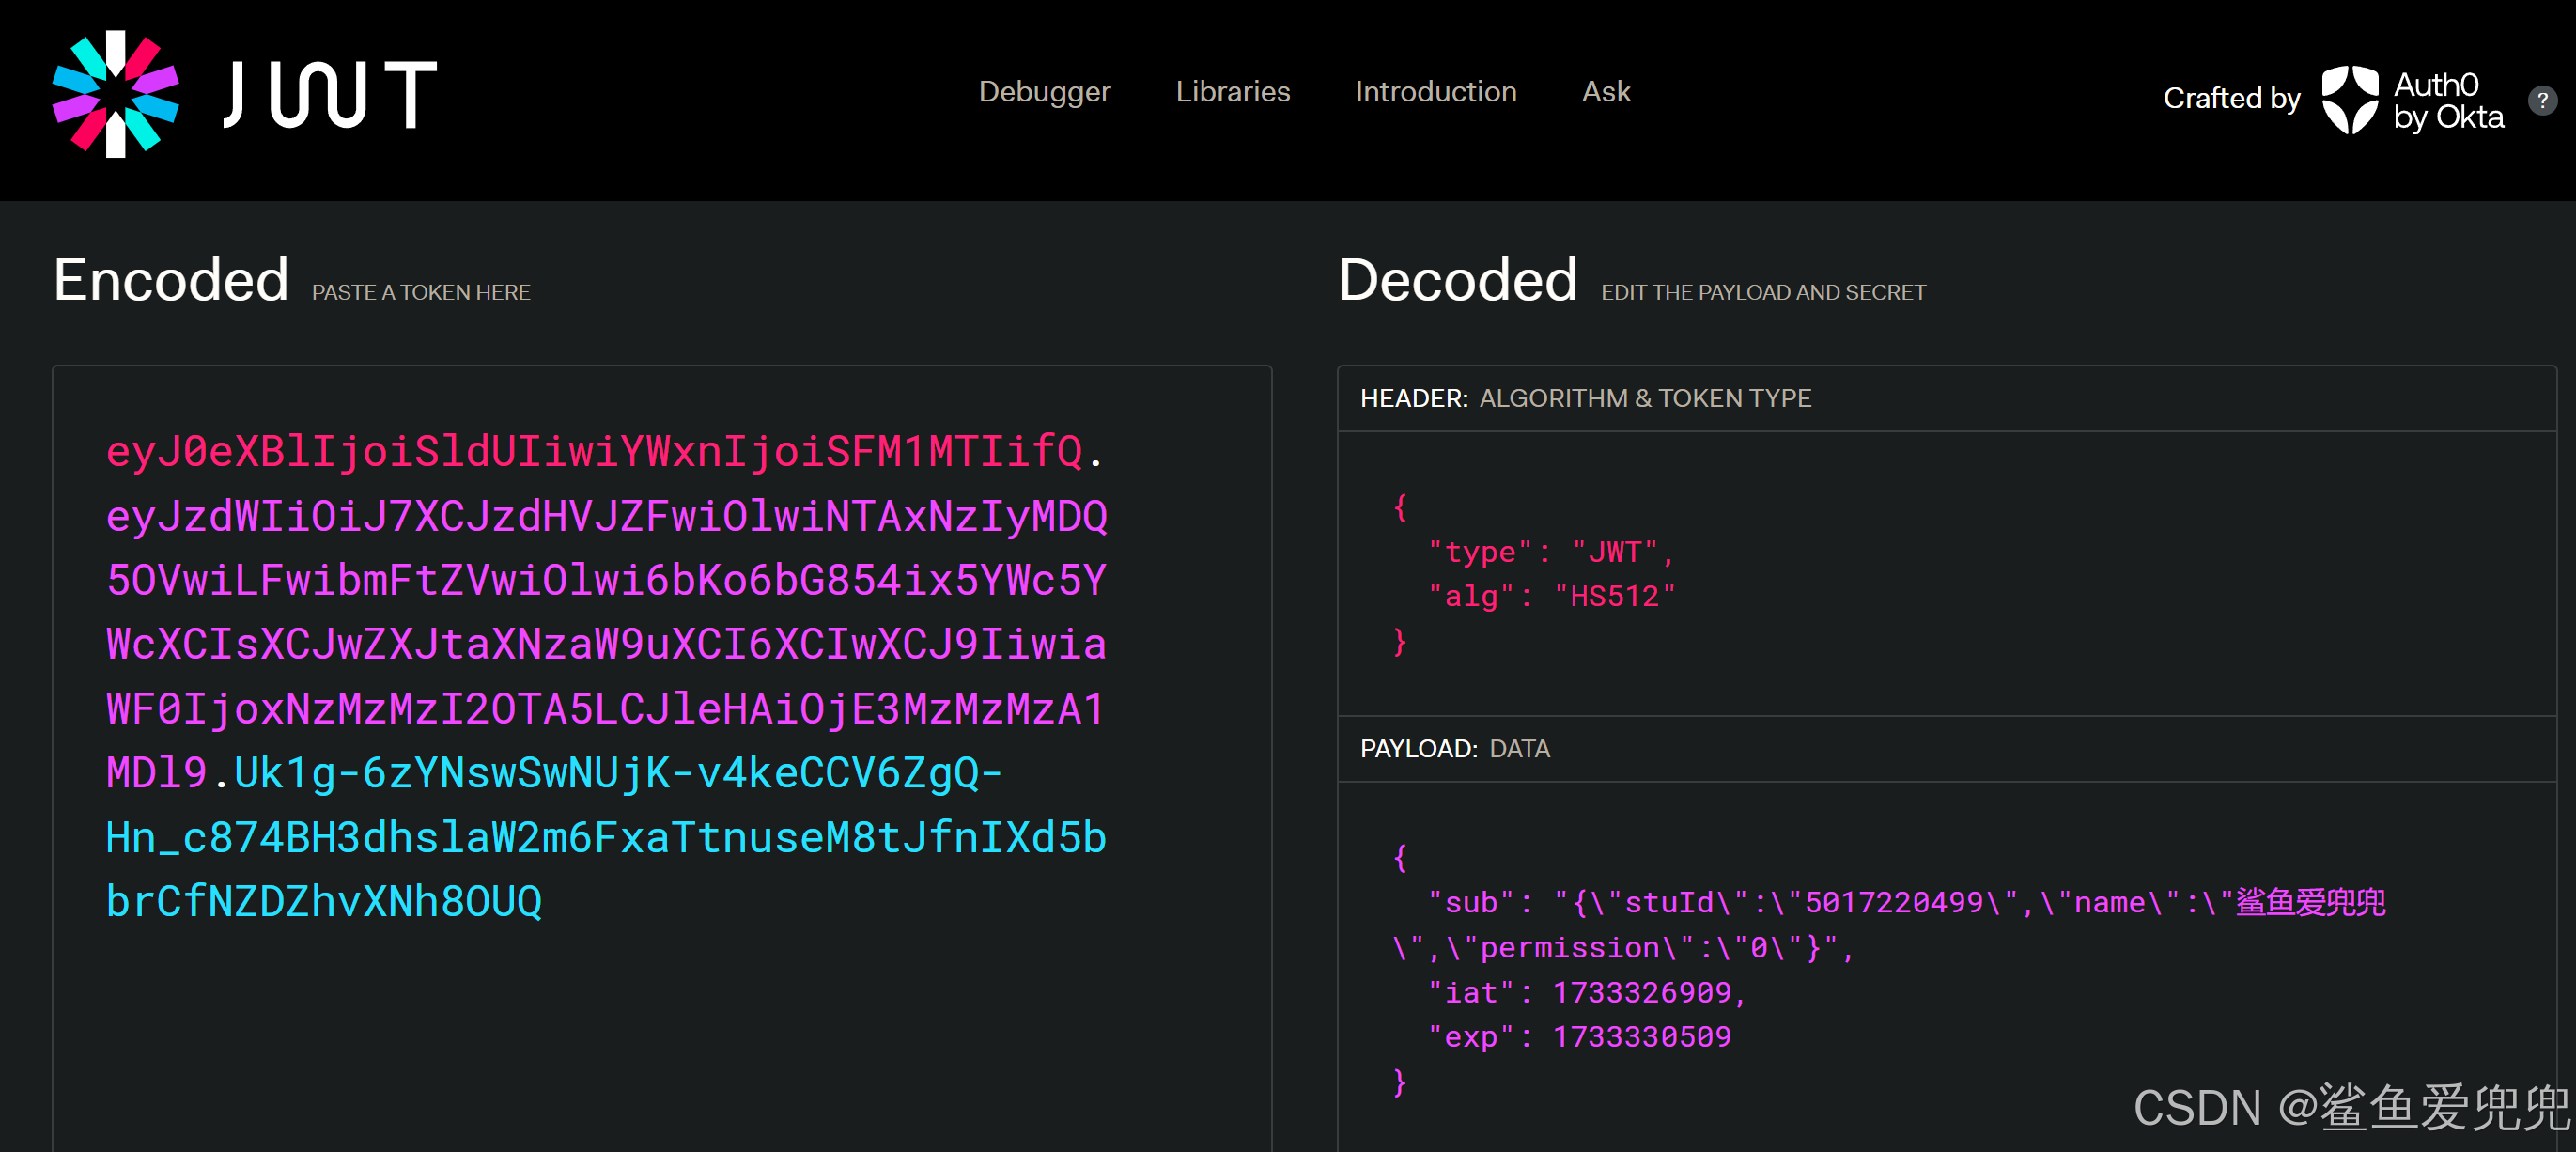
Task: Click the "type": "JWT" header line
Action: pos(1550,552)
